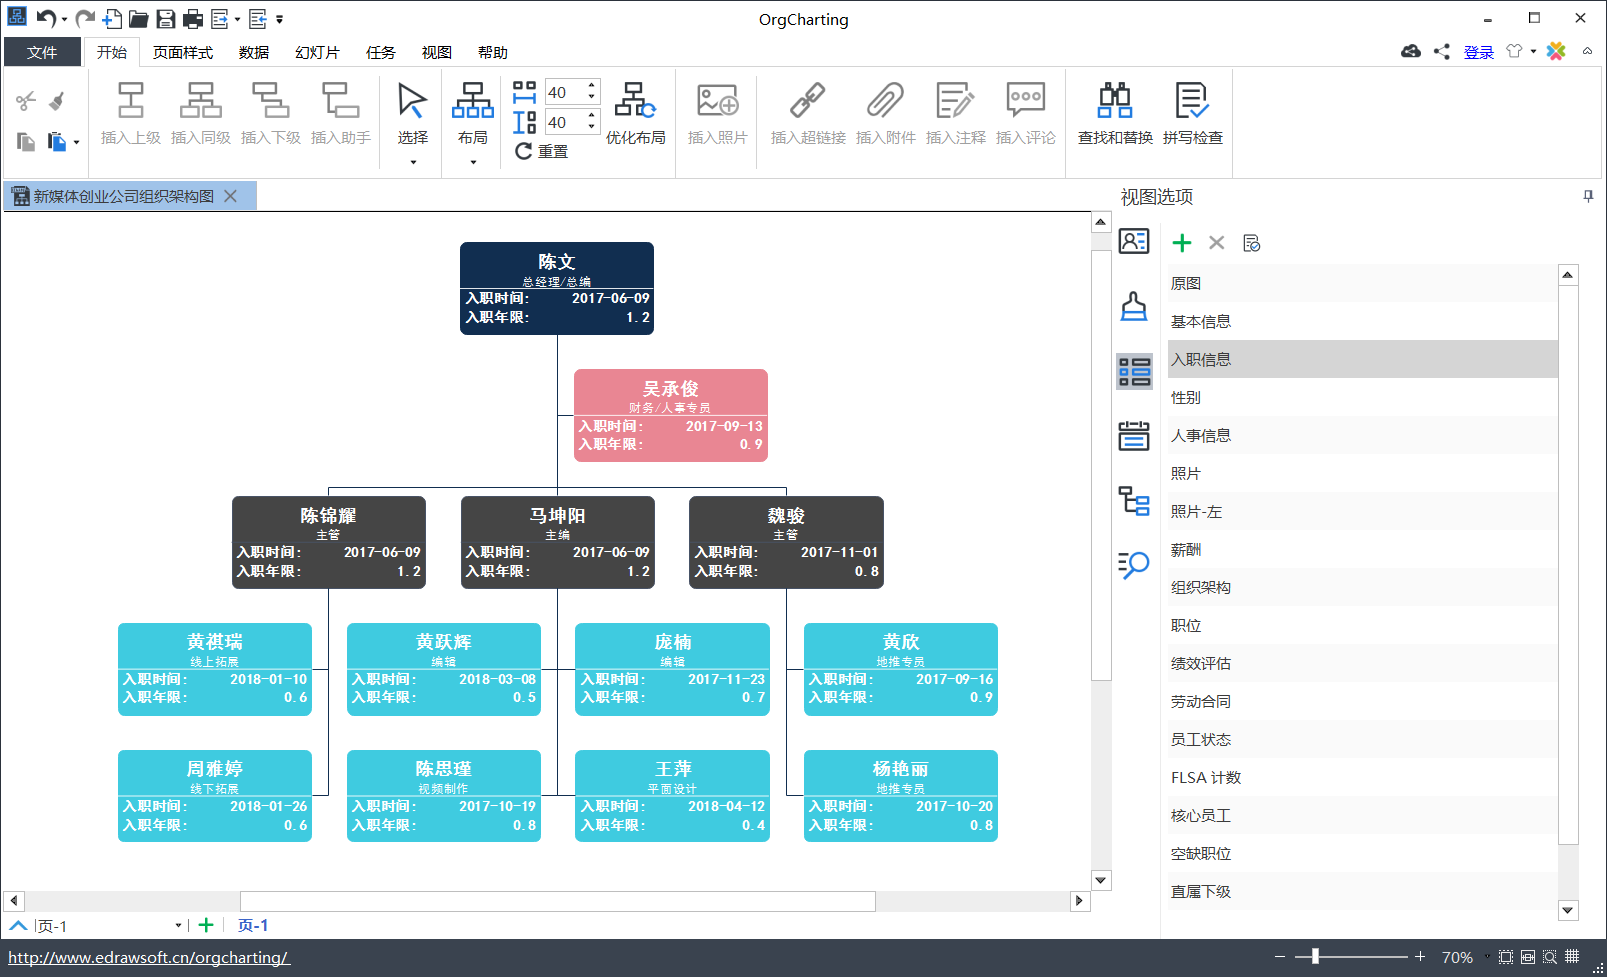The image size is (1607, 977).
Task: Add a new view option with green plus
Action: (1182, 243)
